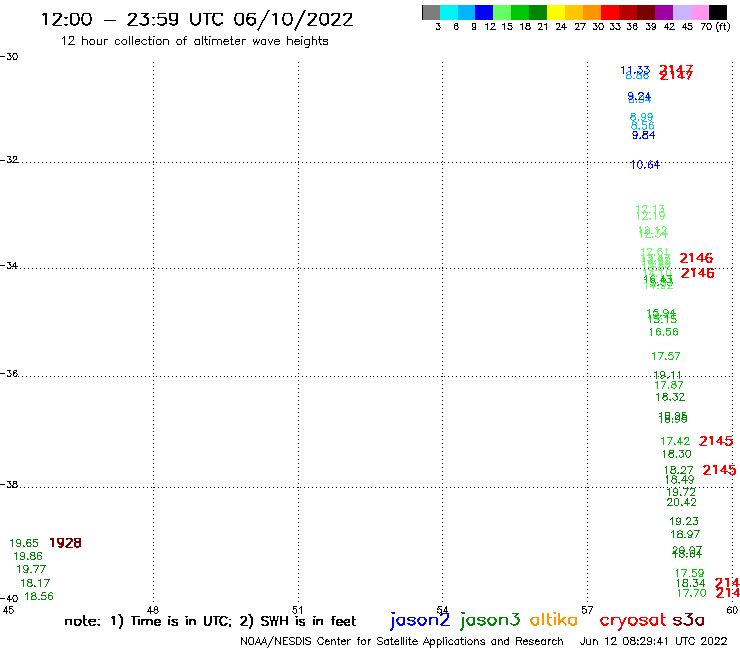Click the '70 (ft)' legend scale label
The image size is (740, 650).
pos(715,26)
